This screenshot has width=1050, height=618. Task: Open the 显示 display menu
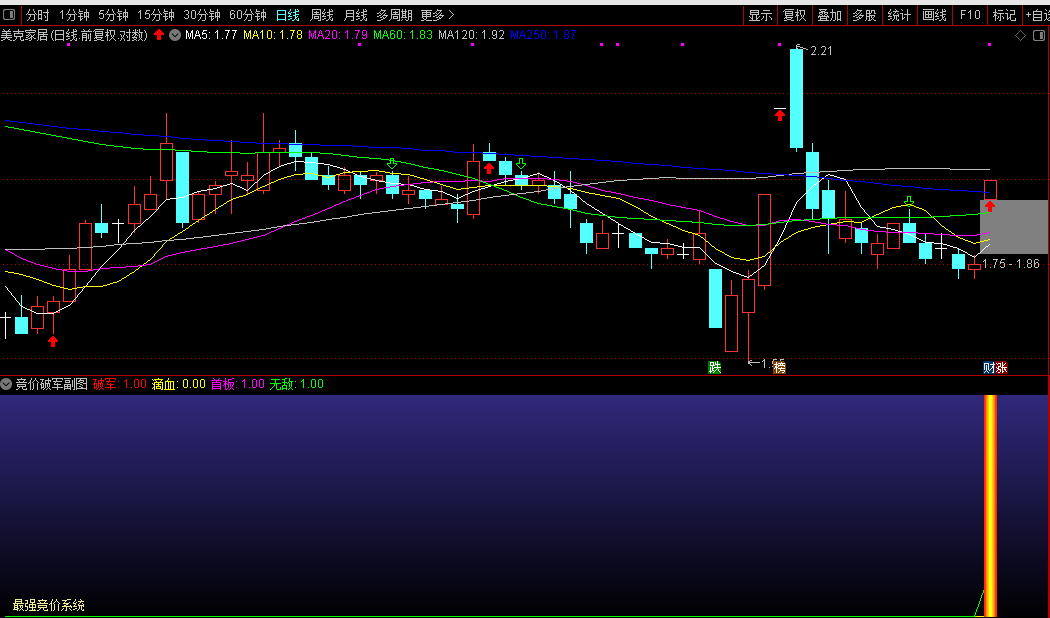point(761,15)
